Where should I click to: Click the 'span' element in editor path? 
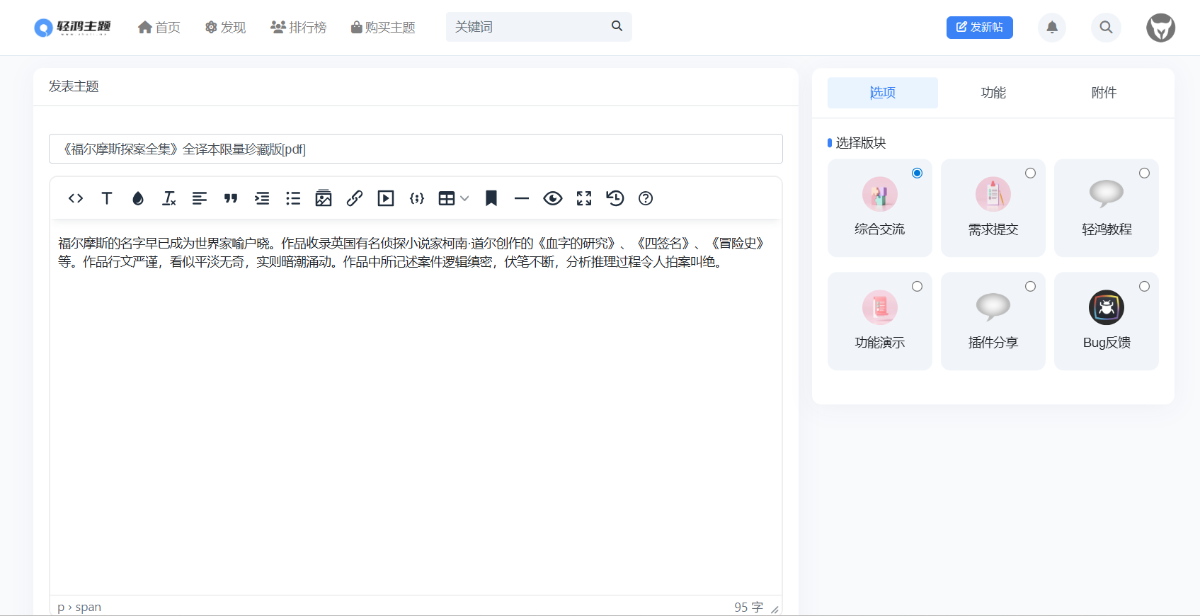tap(88, 607)
